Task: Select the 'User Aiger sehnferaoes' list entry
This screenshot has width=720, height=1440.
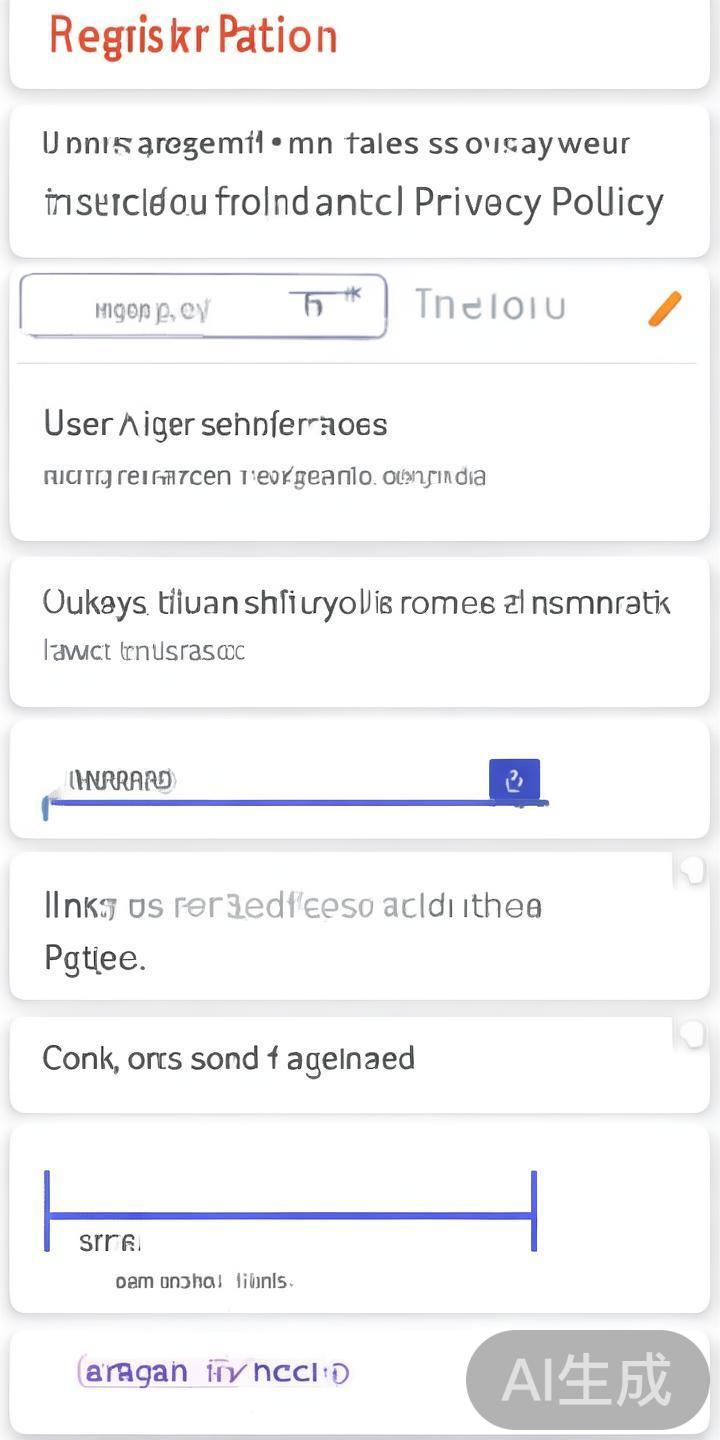Action: [x=215, y=425]
